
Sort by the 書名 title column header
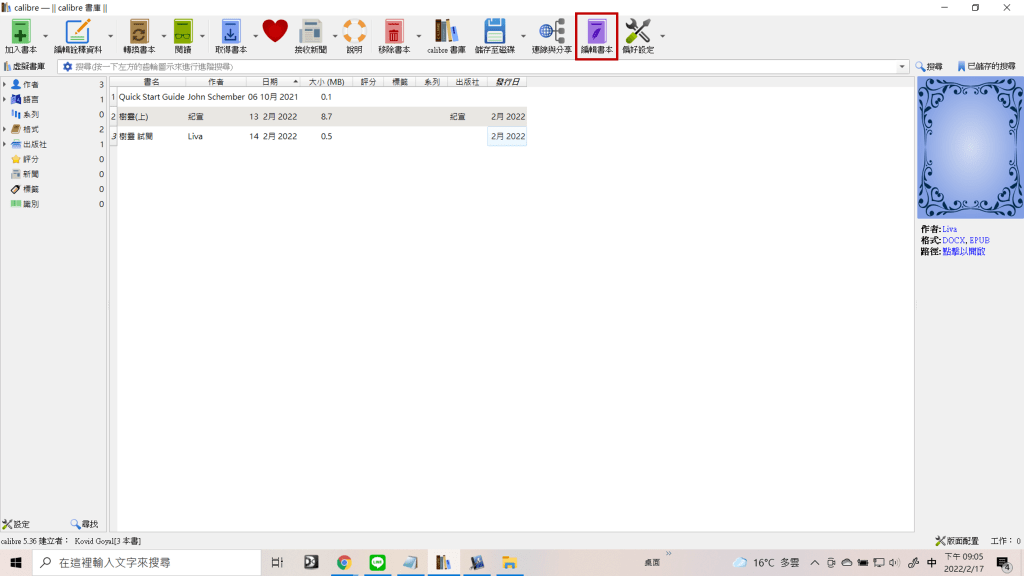tap(152, 82)
